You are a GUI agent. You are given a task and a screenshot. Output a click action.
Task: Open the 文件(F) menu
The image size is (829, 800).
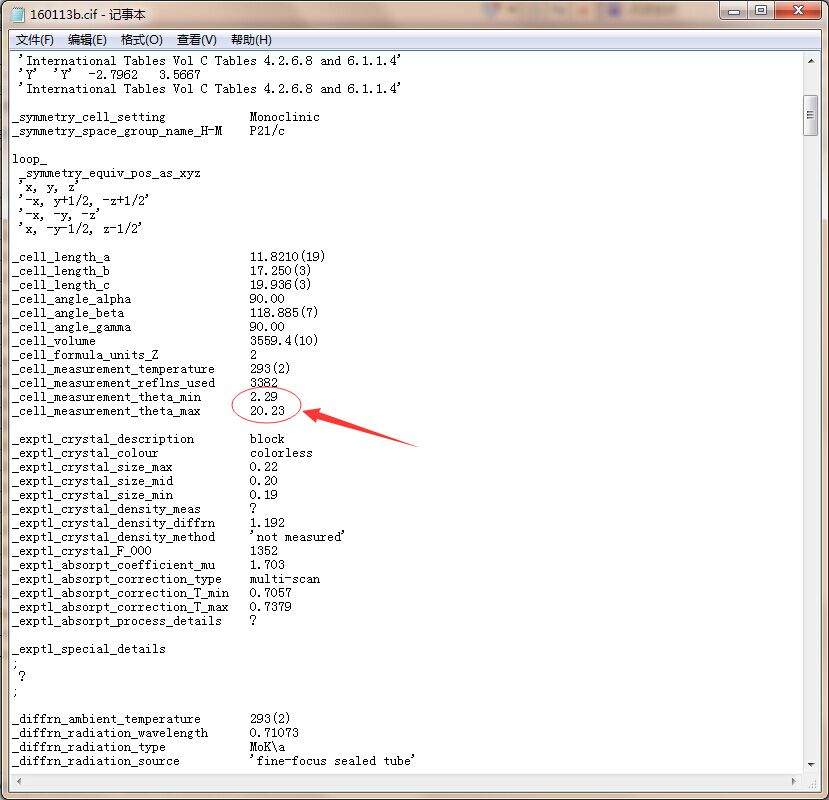(34, 40)
